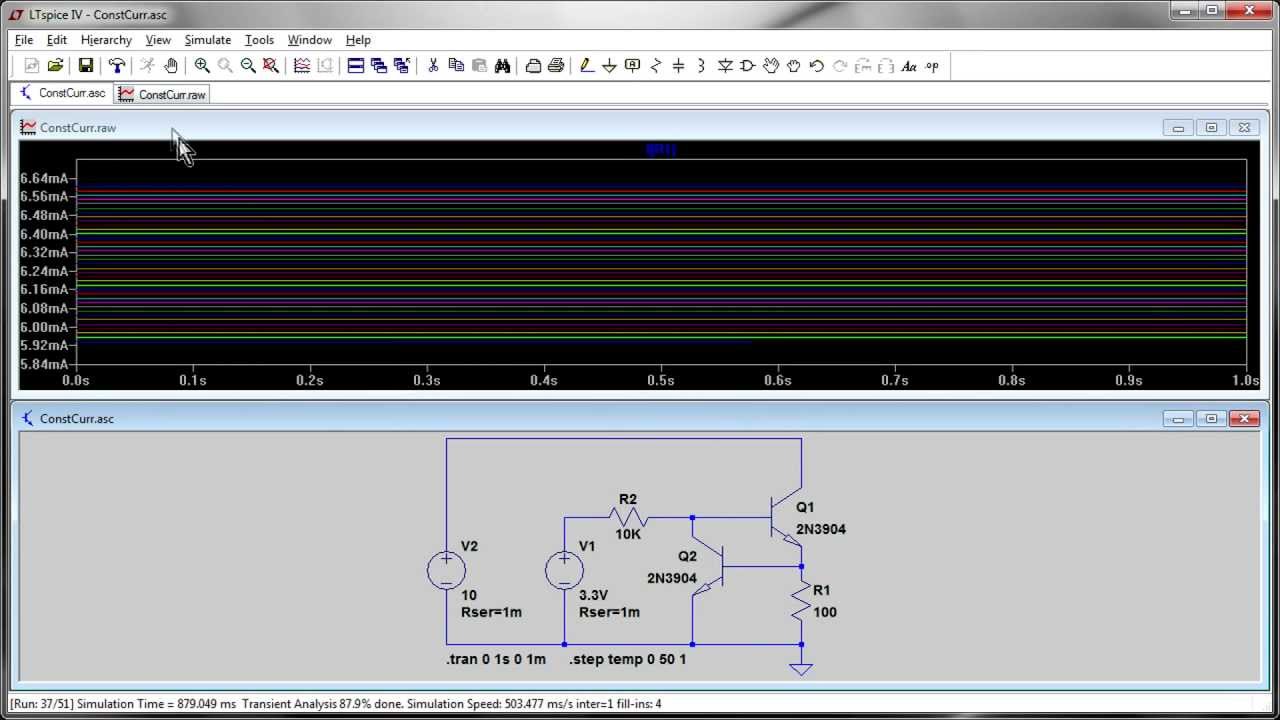Image resolution: width=1280 pixels, height=720 pixels.
Task: Open the Edit menu
Action: 57,40
